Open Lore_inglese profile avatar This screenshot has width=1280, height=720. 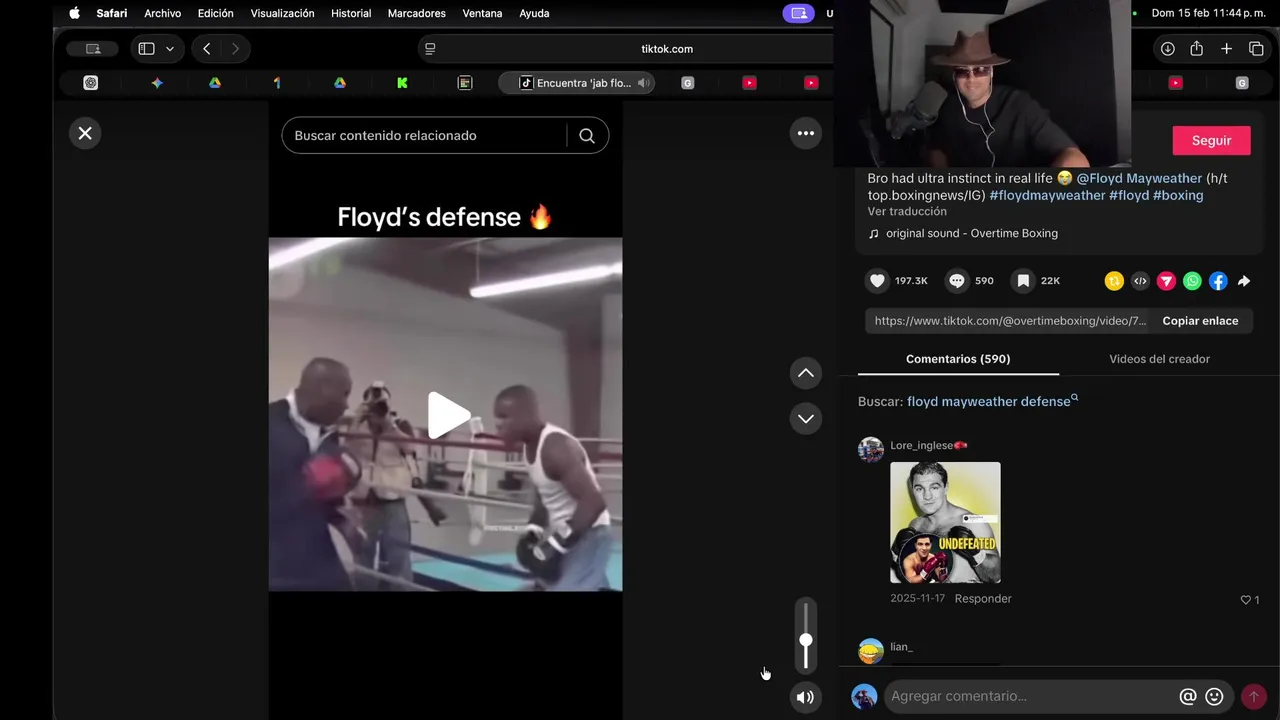[871, 449]
